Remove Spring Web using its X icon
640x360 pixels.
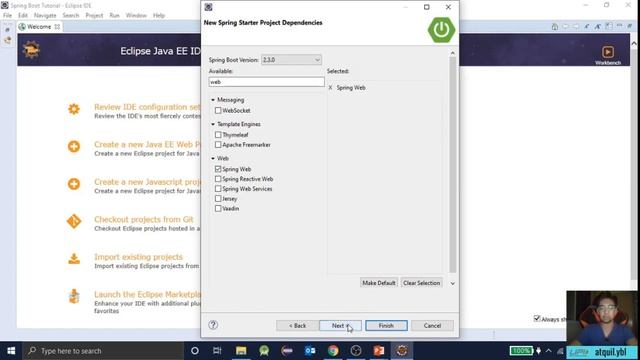point(330,87)
